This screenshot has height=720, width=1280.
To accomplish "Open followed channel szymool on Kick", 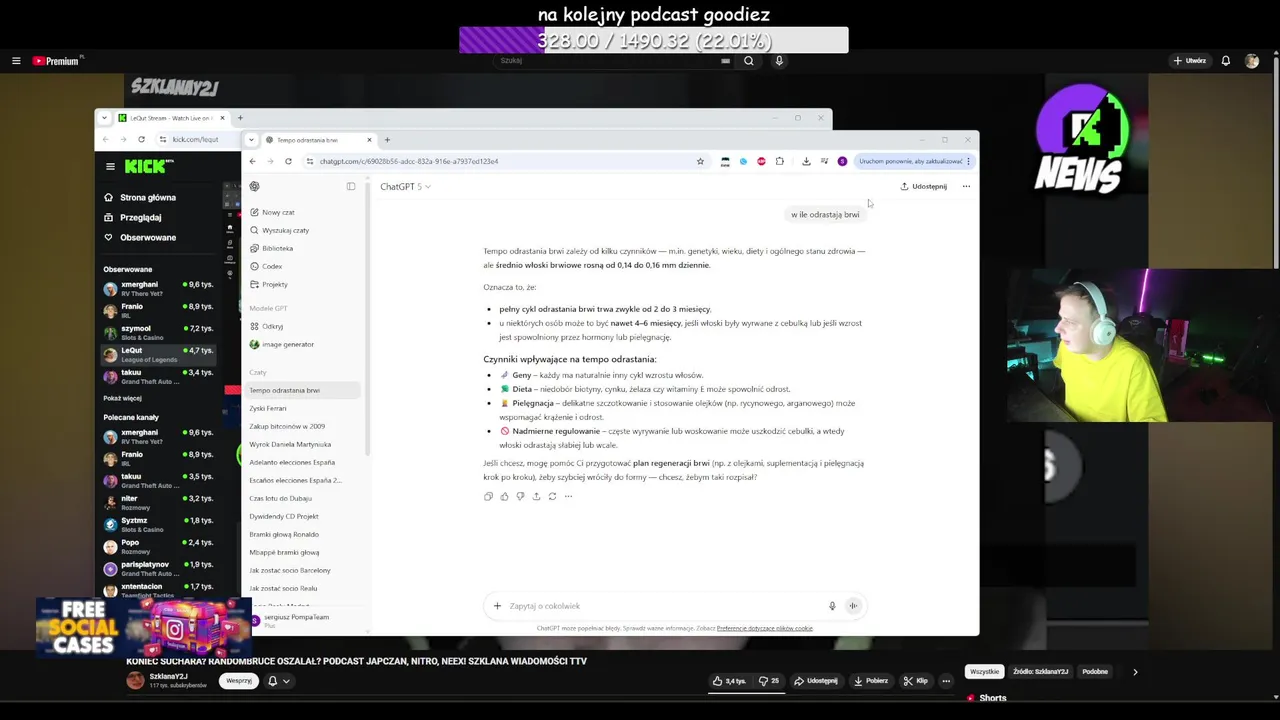I will 159,332.
